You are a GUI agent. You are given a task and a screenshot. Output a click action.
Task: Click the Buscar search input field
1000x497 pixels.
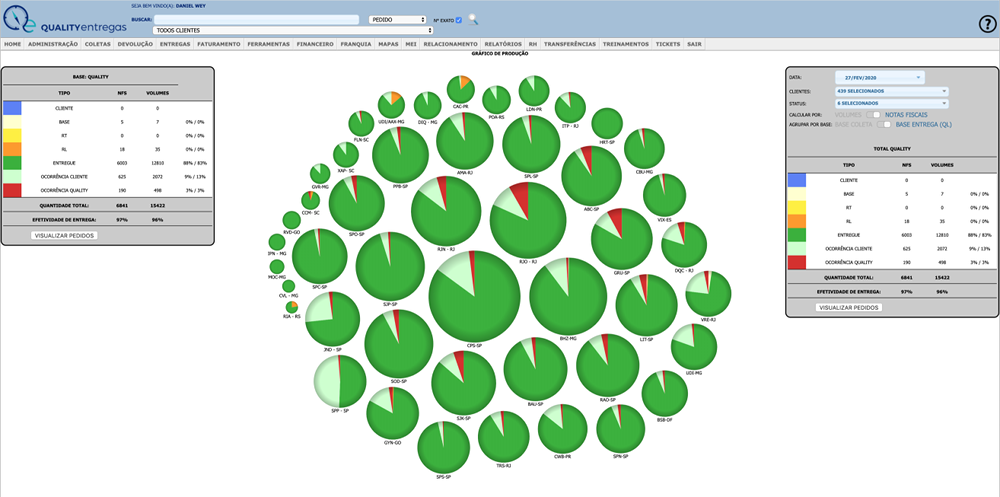[257, 19]
